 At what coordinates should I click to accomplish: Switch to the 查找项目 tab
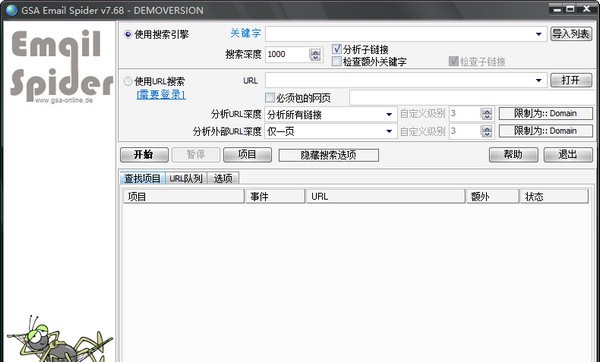click(142, 178)
